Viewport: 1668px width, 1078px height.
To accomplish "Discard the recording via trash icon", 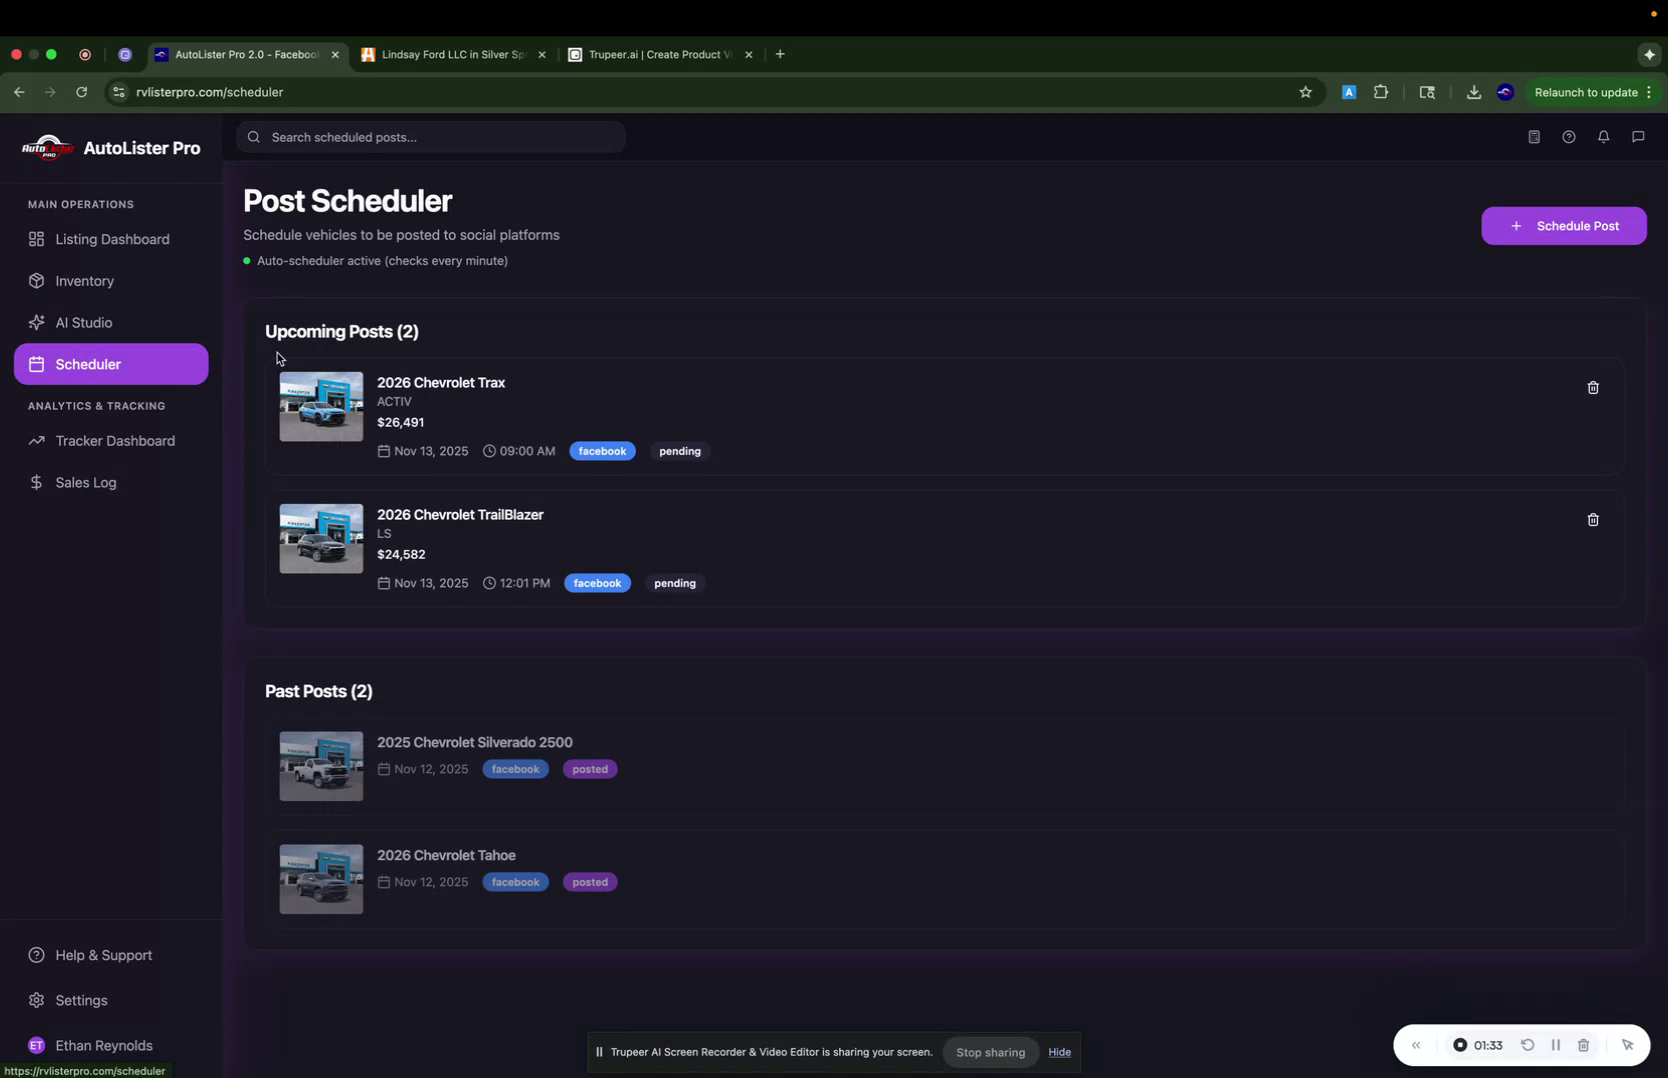I will (1584, 1044).
